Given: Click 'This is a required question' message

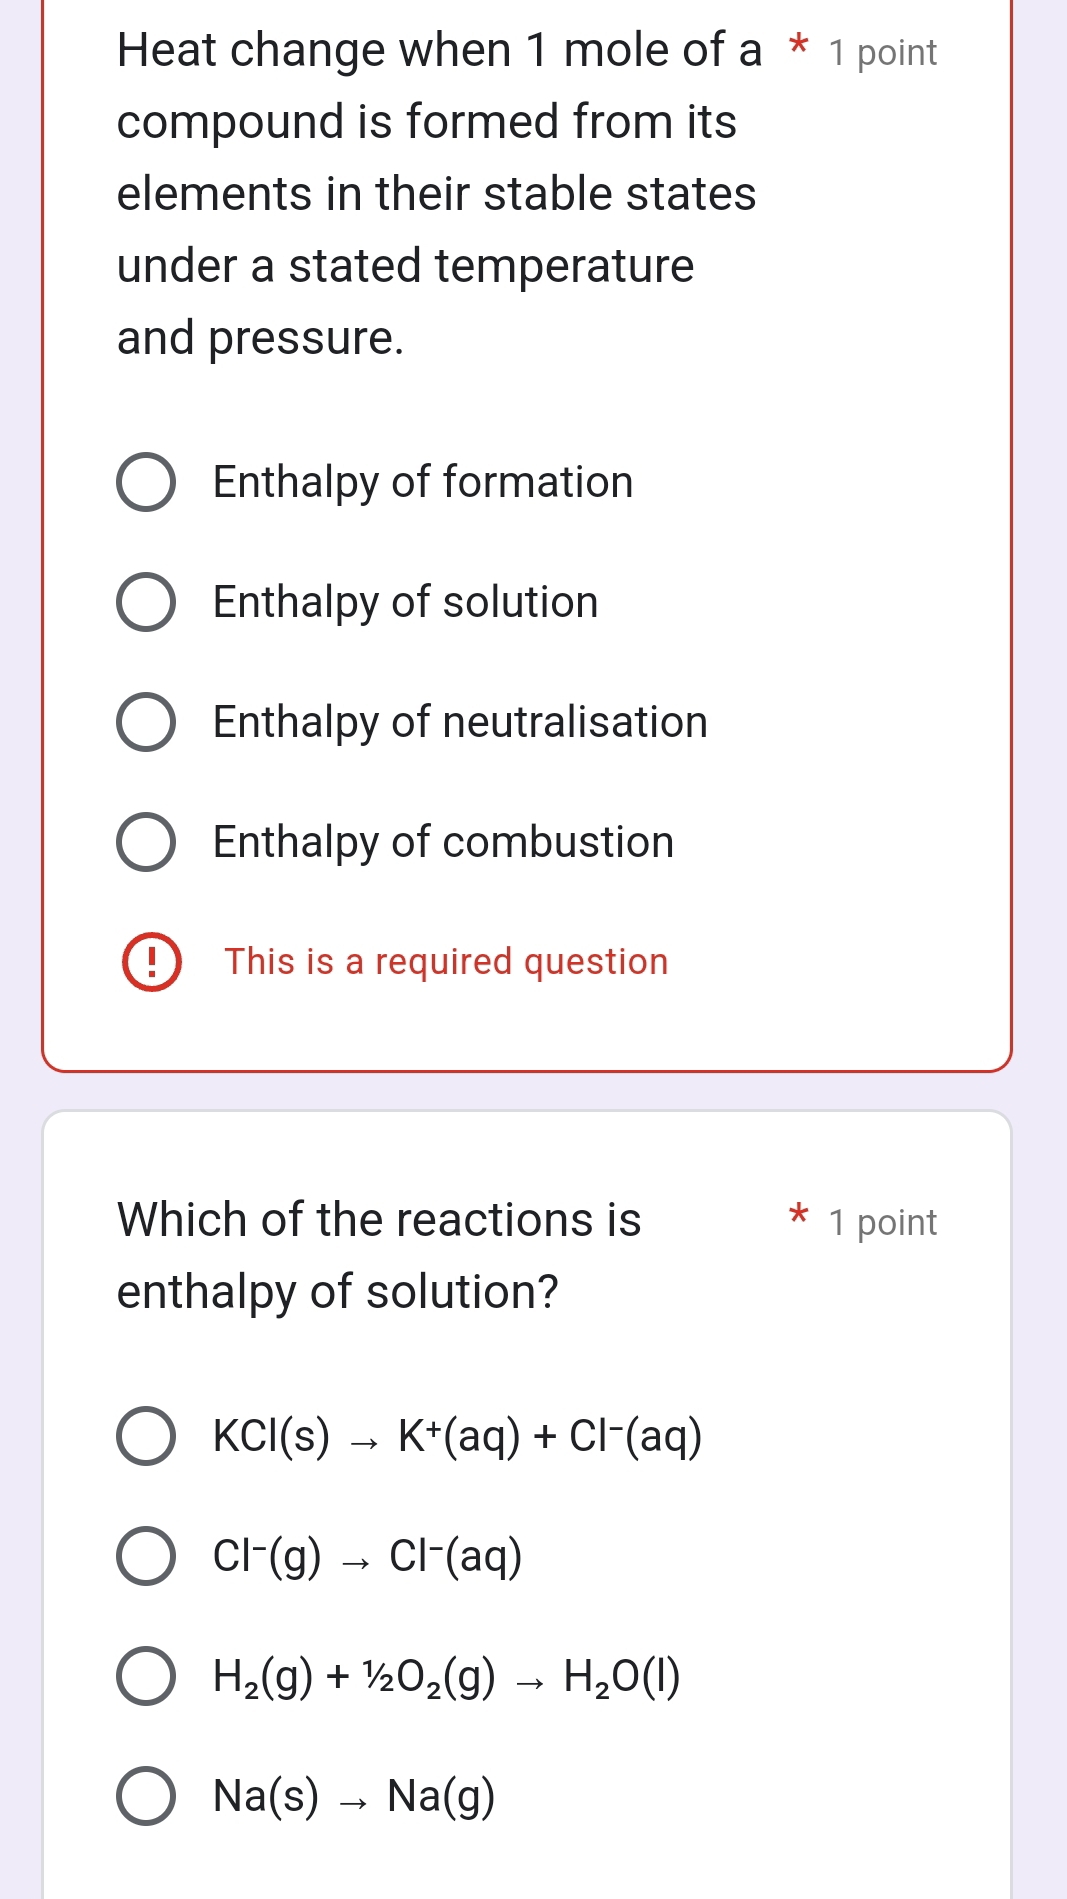Looking at the screenshot, I should click(445, 963).
